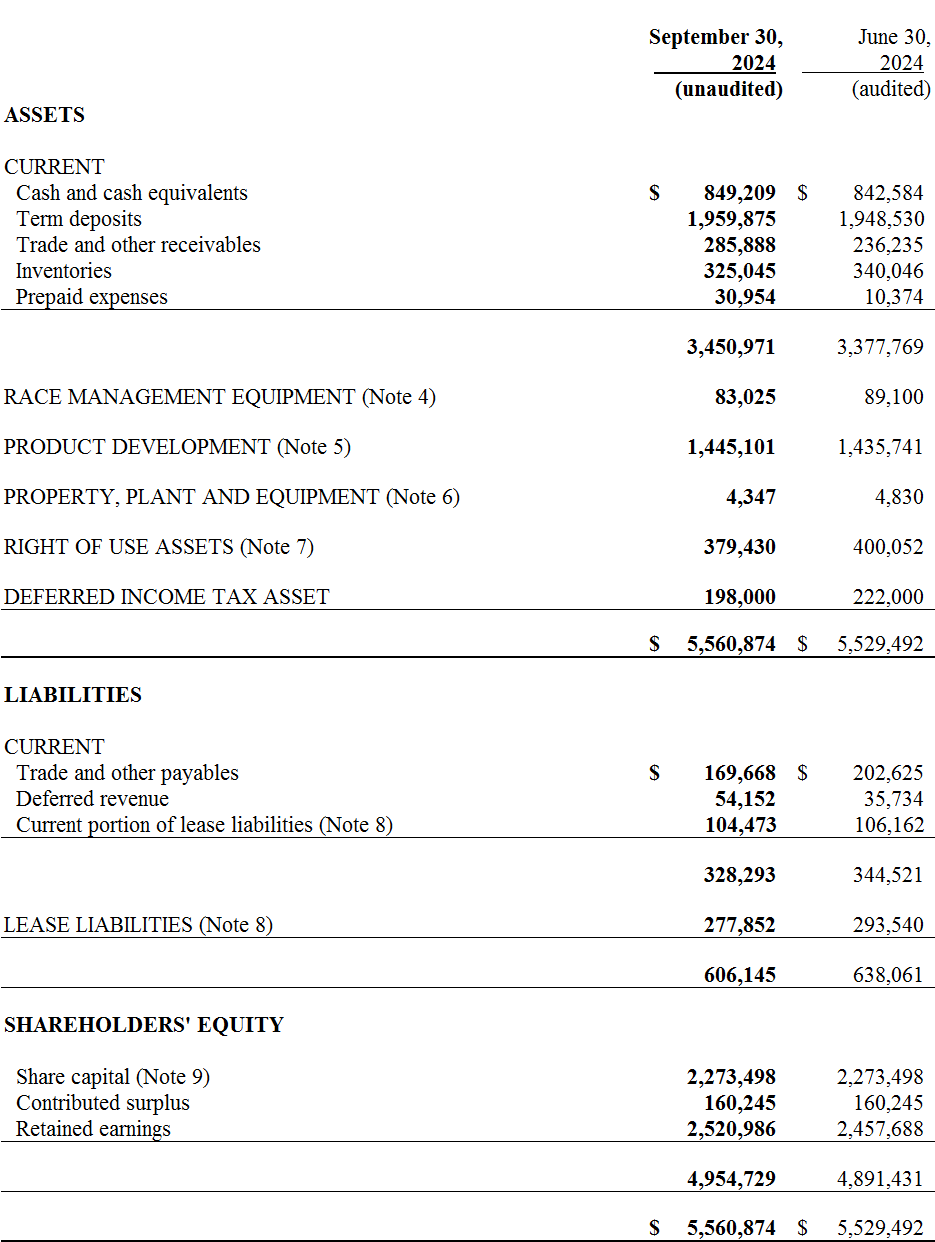The width and height of the screenshot is (935, 1242).
Task: Click Share capital (Note 9) label
Action: 113,1077
